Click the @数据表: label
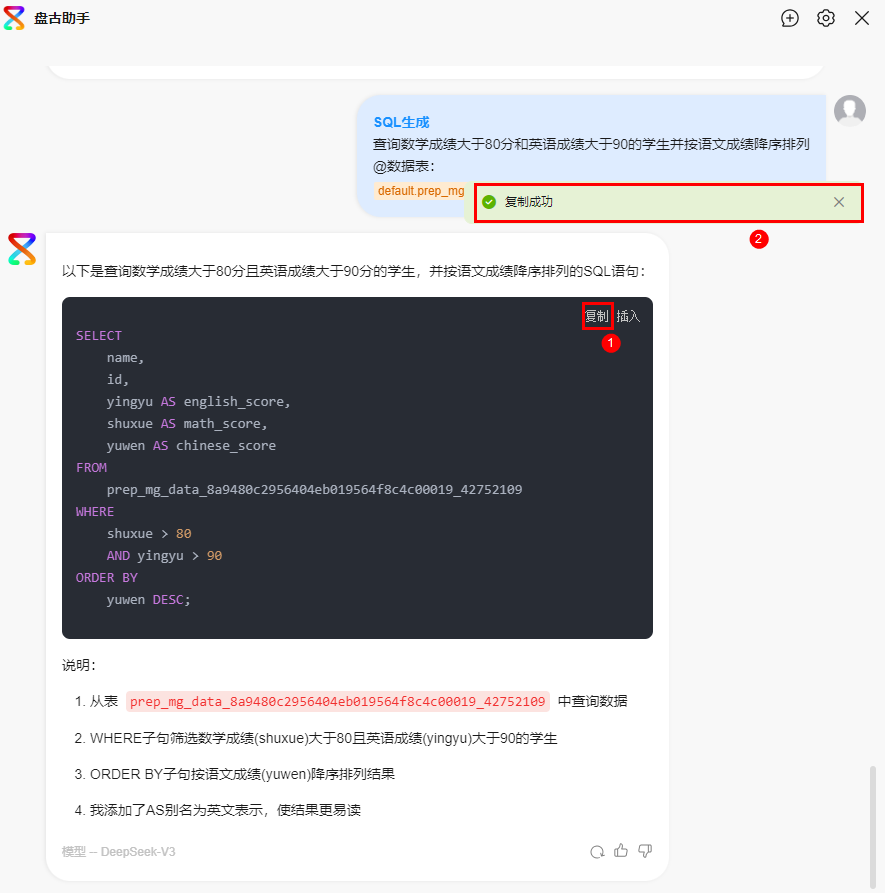Screen dimensions: 885x893 coord(404,167)
